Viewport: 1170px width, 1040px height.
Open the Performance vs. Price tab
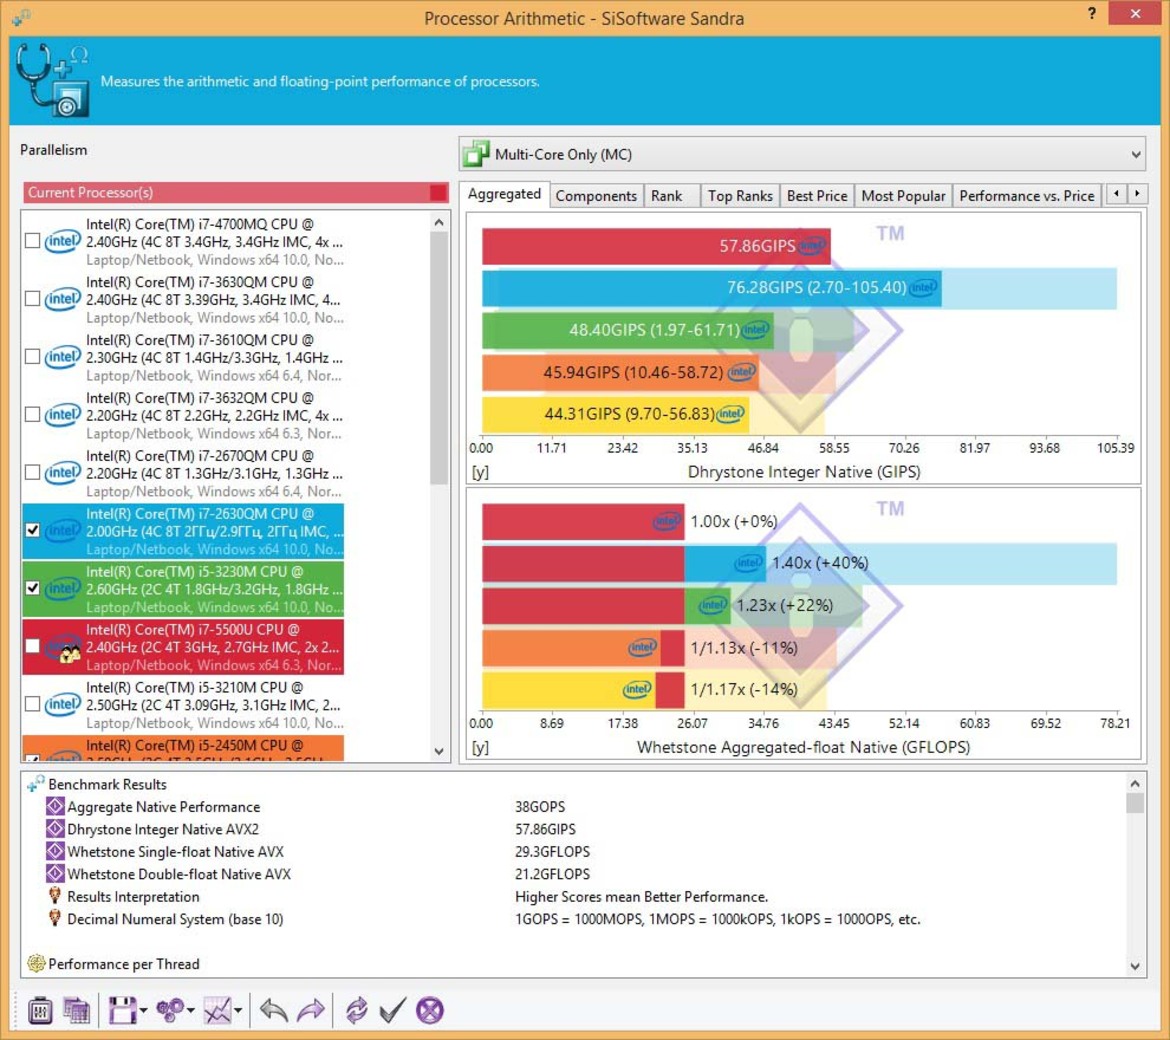tap(1027, 196)
